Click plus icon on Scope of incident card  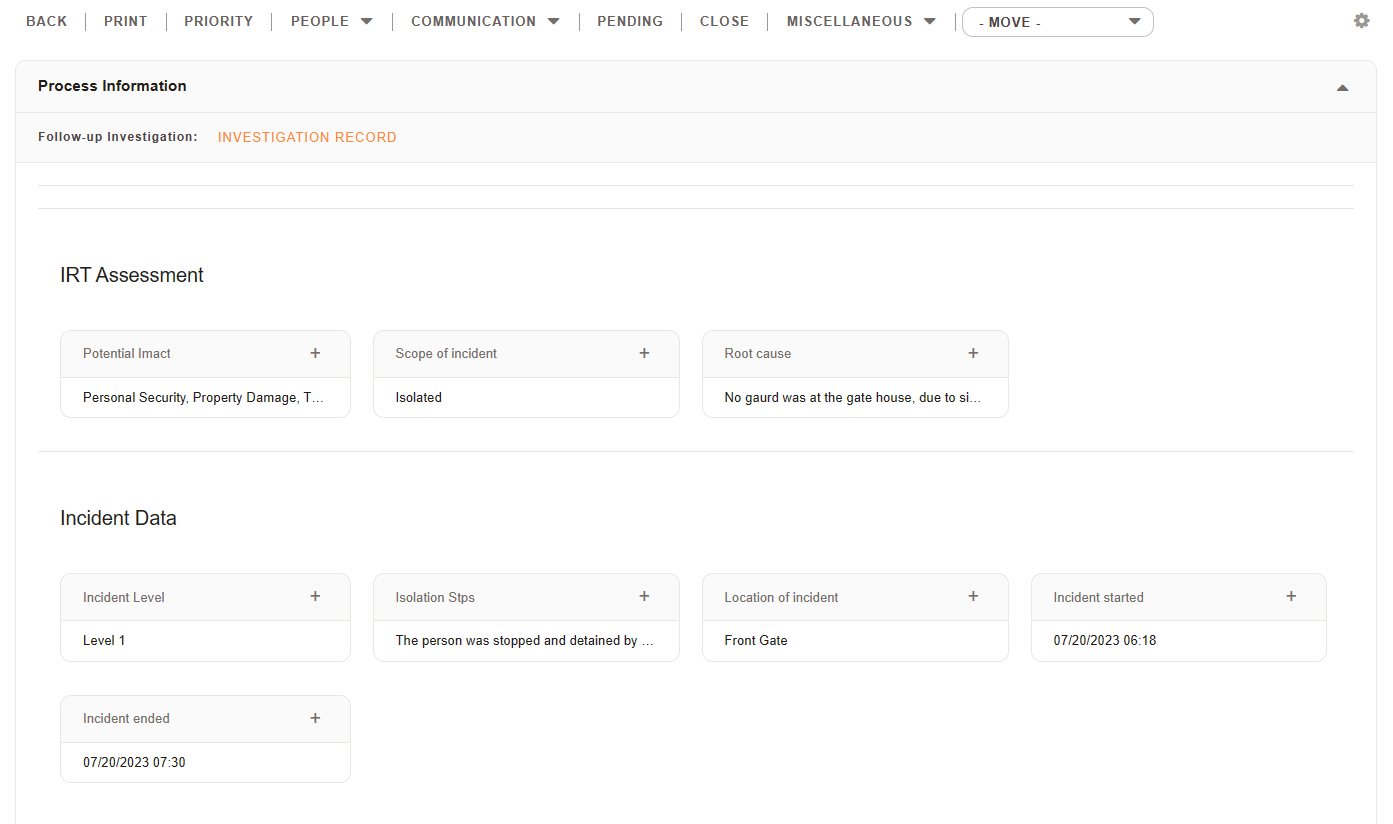[x=644, y=353]
